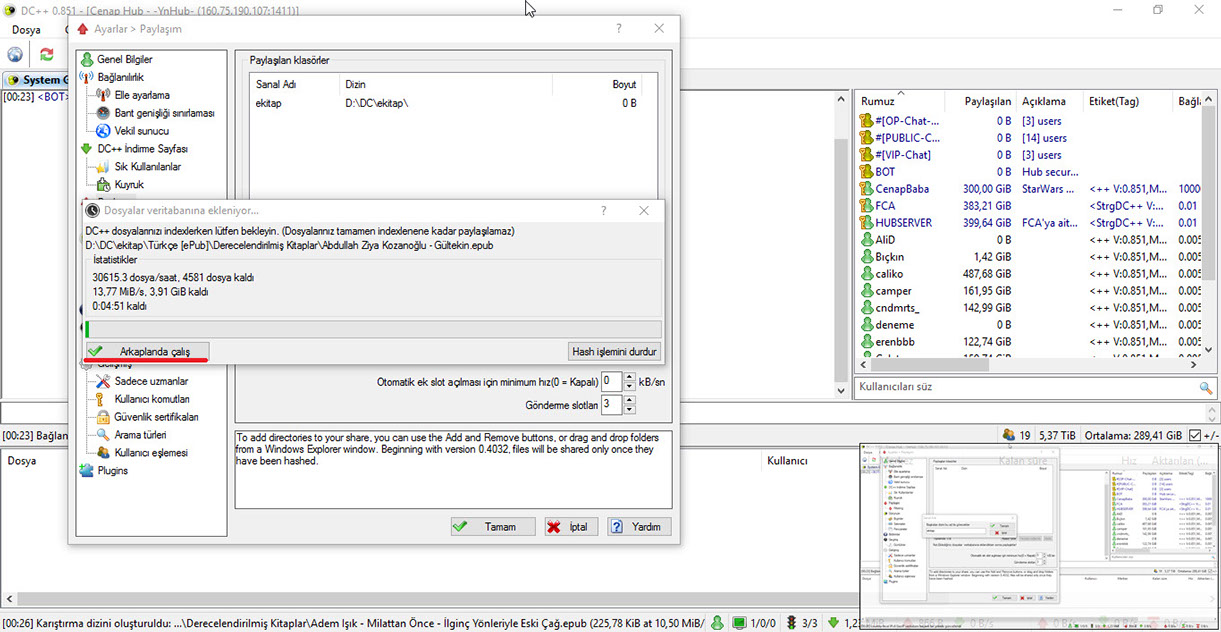The width and height of the screenshot is (1221, 632).
Task: Toggle the +/- checkbox in hub status bar
Action: [x=1196, y=436]
